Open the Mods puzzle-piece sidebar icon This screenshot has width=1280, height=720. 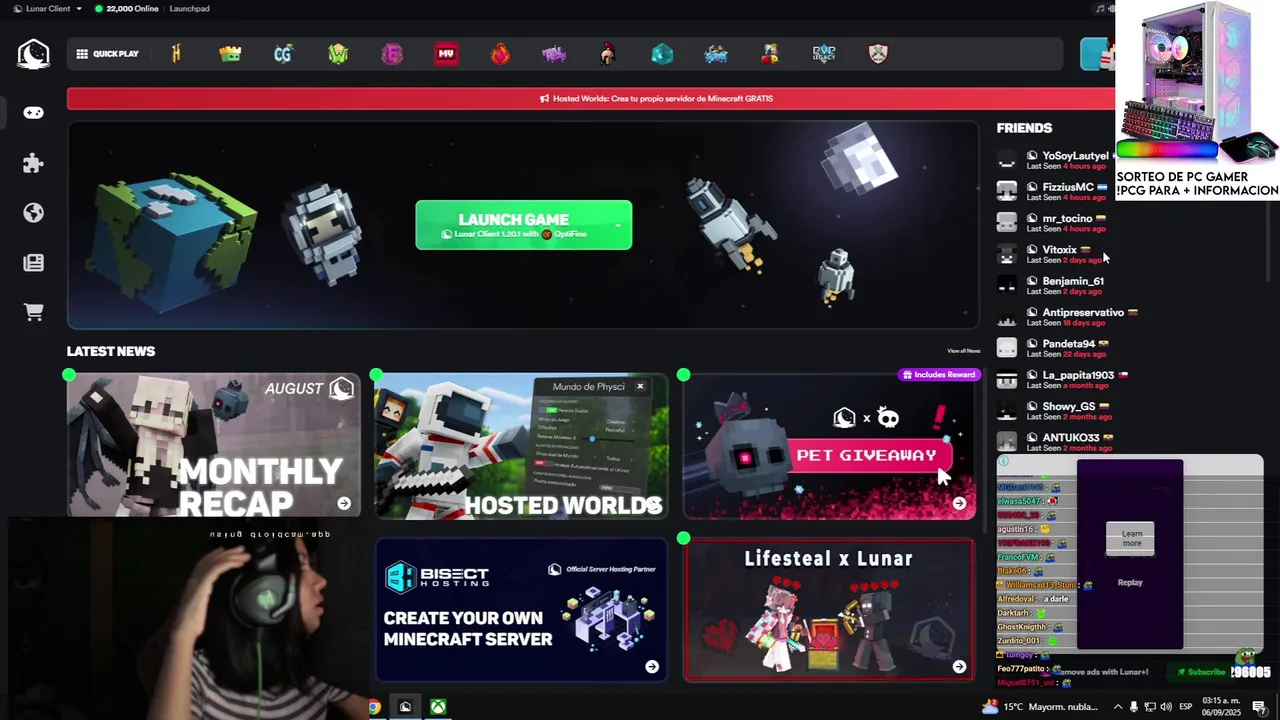33,163
